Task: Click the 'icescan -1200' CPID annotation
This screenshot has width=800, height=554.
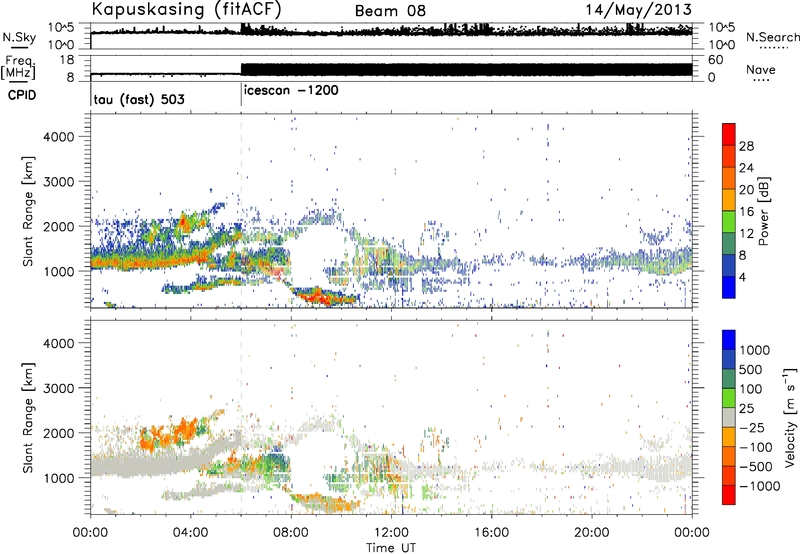Action: (x=291, y=91)
